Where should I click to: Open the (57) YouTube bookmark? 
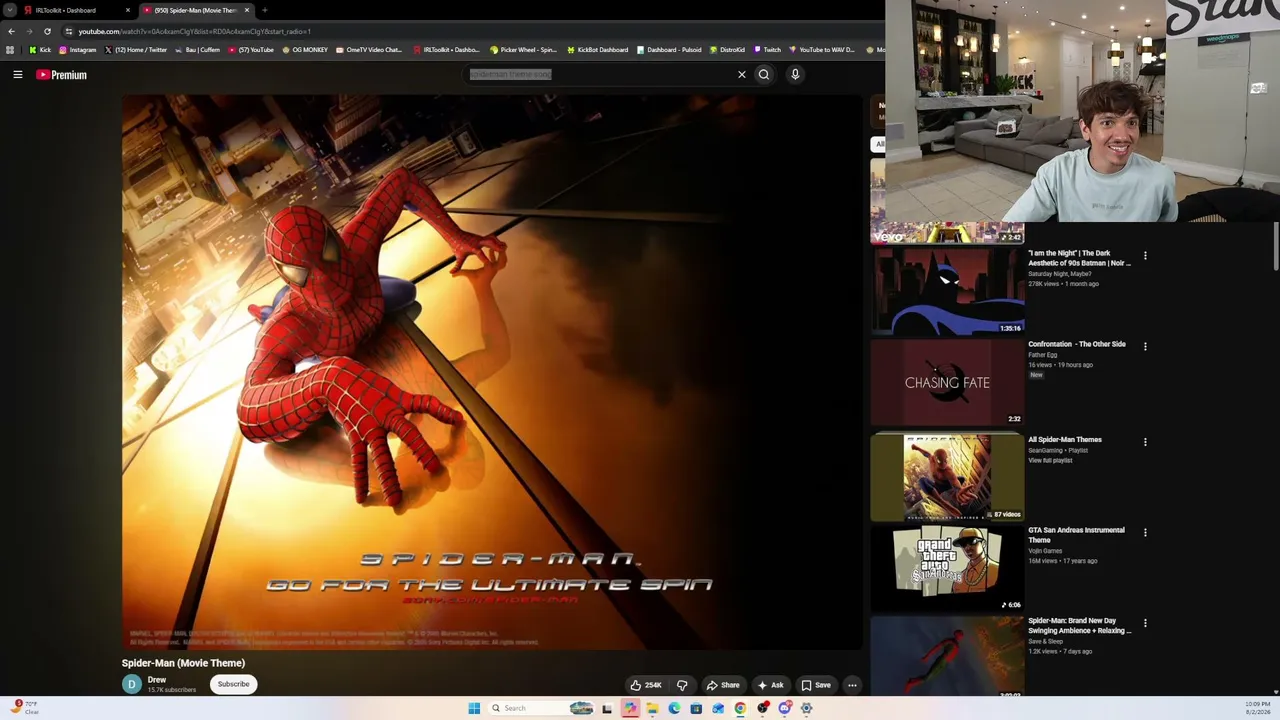[251, 50]
